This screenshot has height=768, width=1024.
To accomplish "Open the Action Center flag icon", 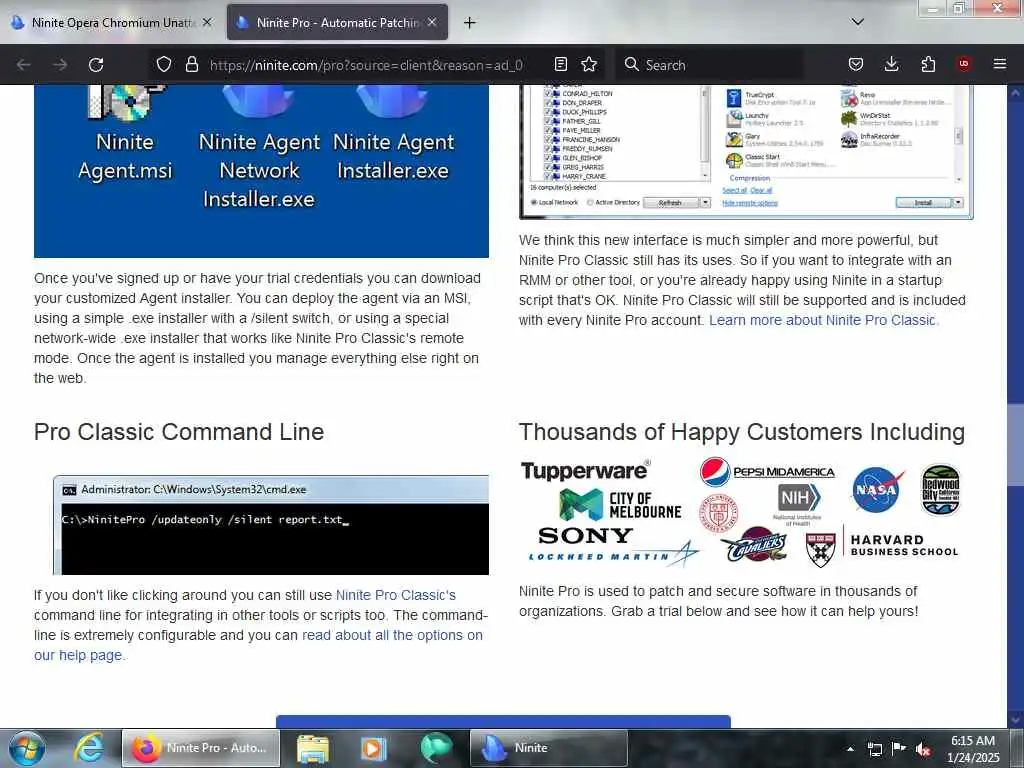I will (899, 748).
